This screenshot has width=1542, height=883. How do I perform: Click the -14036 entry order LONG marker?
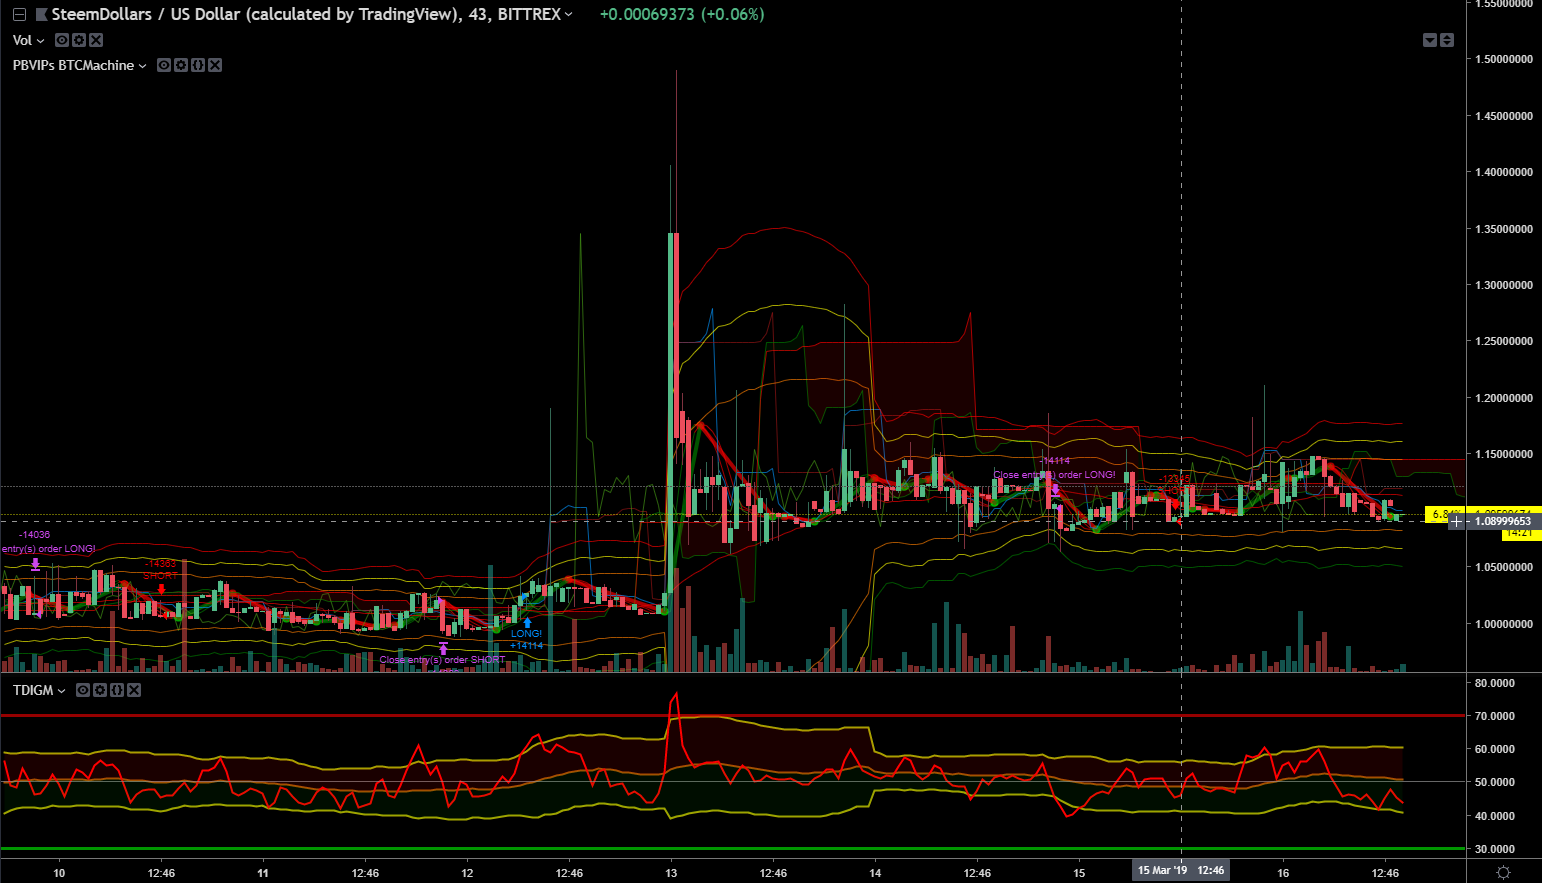(x=36, y=564)
